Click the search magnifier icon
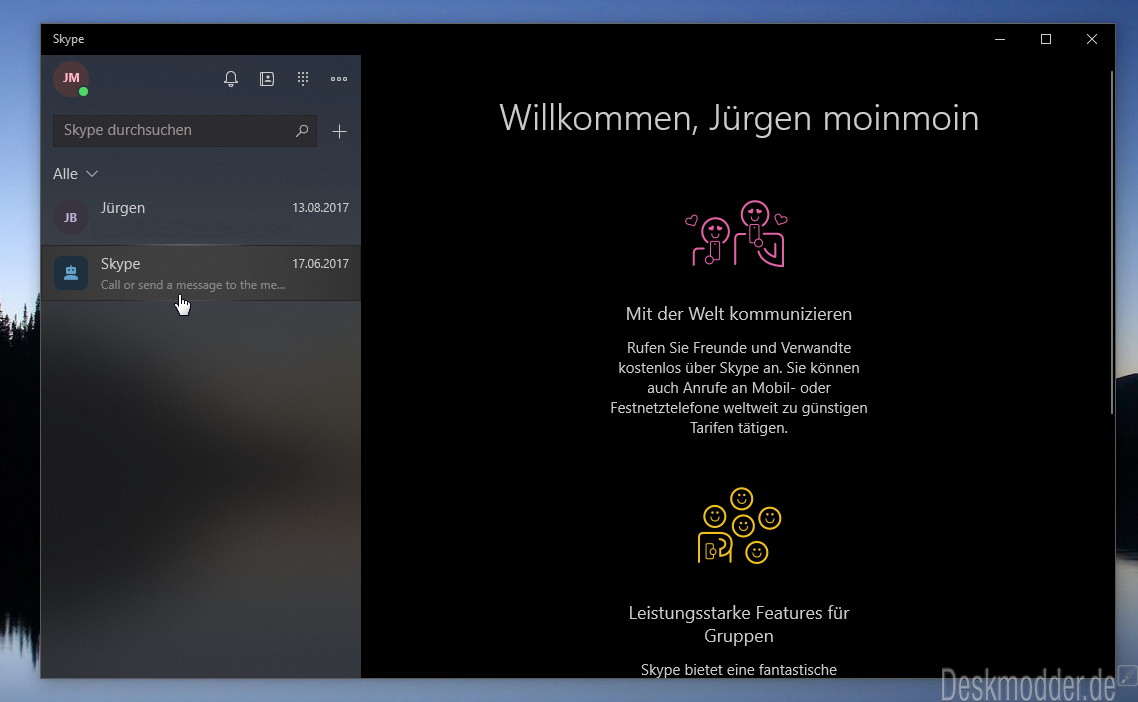This screenshot has height=702, width=1138. pyautogui.click(x=302, y=131)
